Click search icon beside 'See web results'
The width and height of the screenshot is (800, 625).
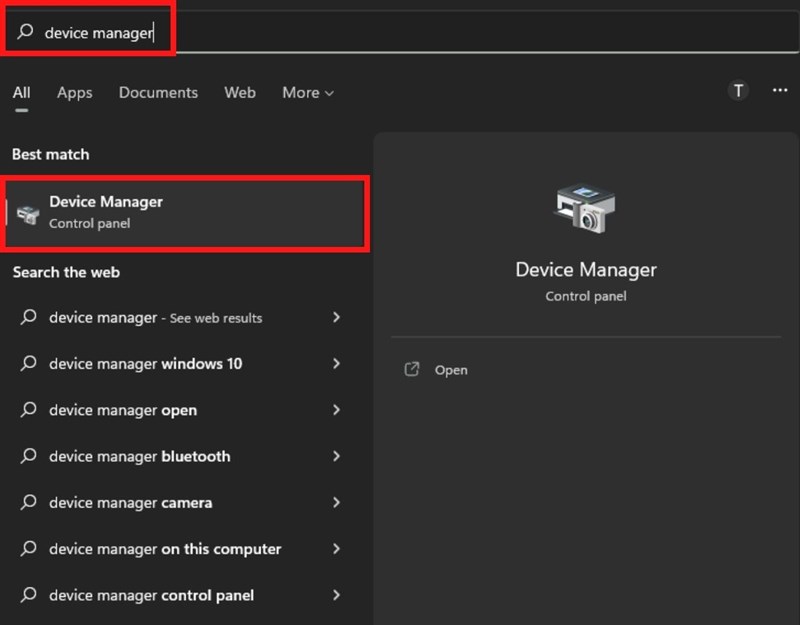(x=29, y=317)
